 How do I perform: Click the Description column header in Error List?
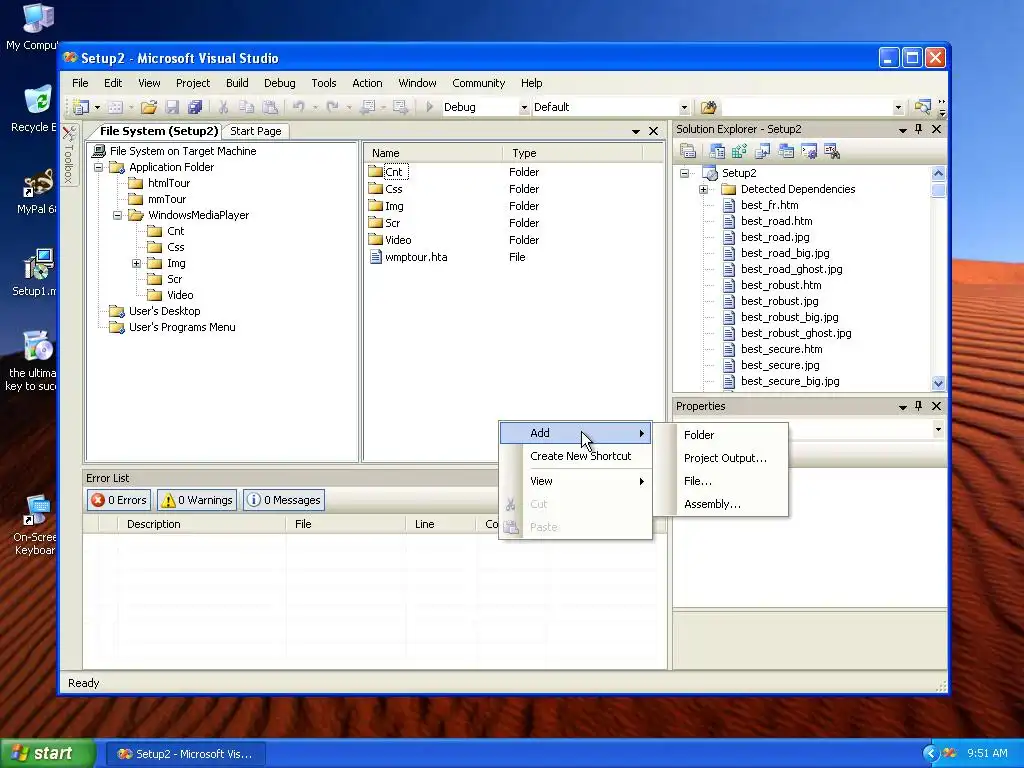pos(201,524)
